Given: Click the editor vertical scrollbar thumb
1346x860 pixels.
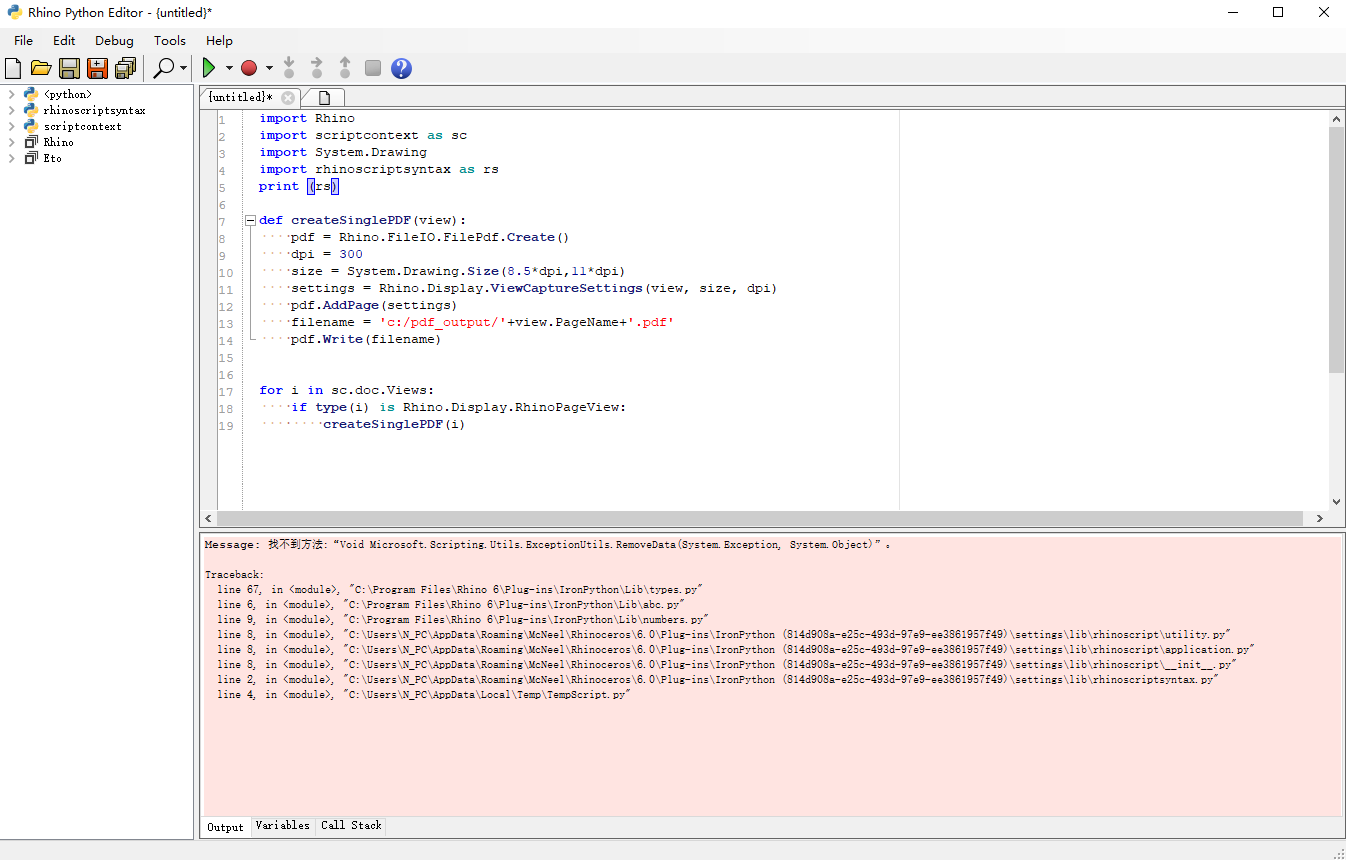Looking at the screenshot, I should (x=1337, y=250).
